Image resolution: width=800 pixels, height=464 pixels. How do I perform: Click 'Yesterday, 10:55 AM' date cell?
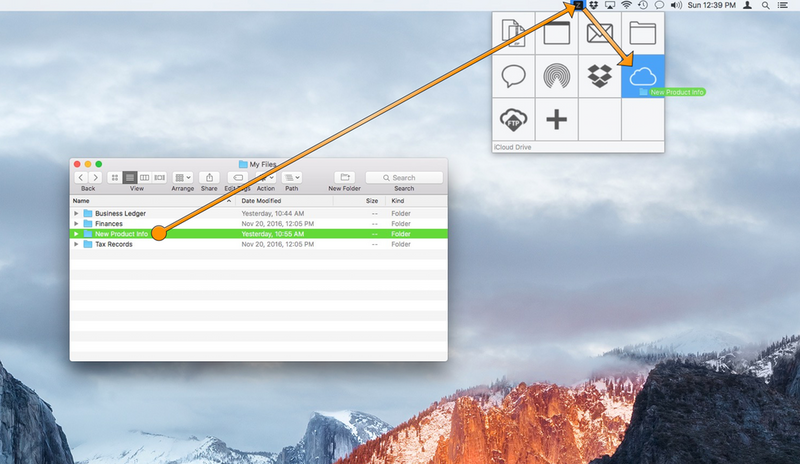272,234
